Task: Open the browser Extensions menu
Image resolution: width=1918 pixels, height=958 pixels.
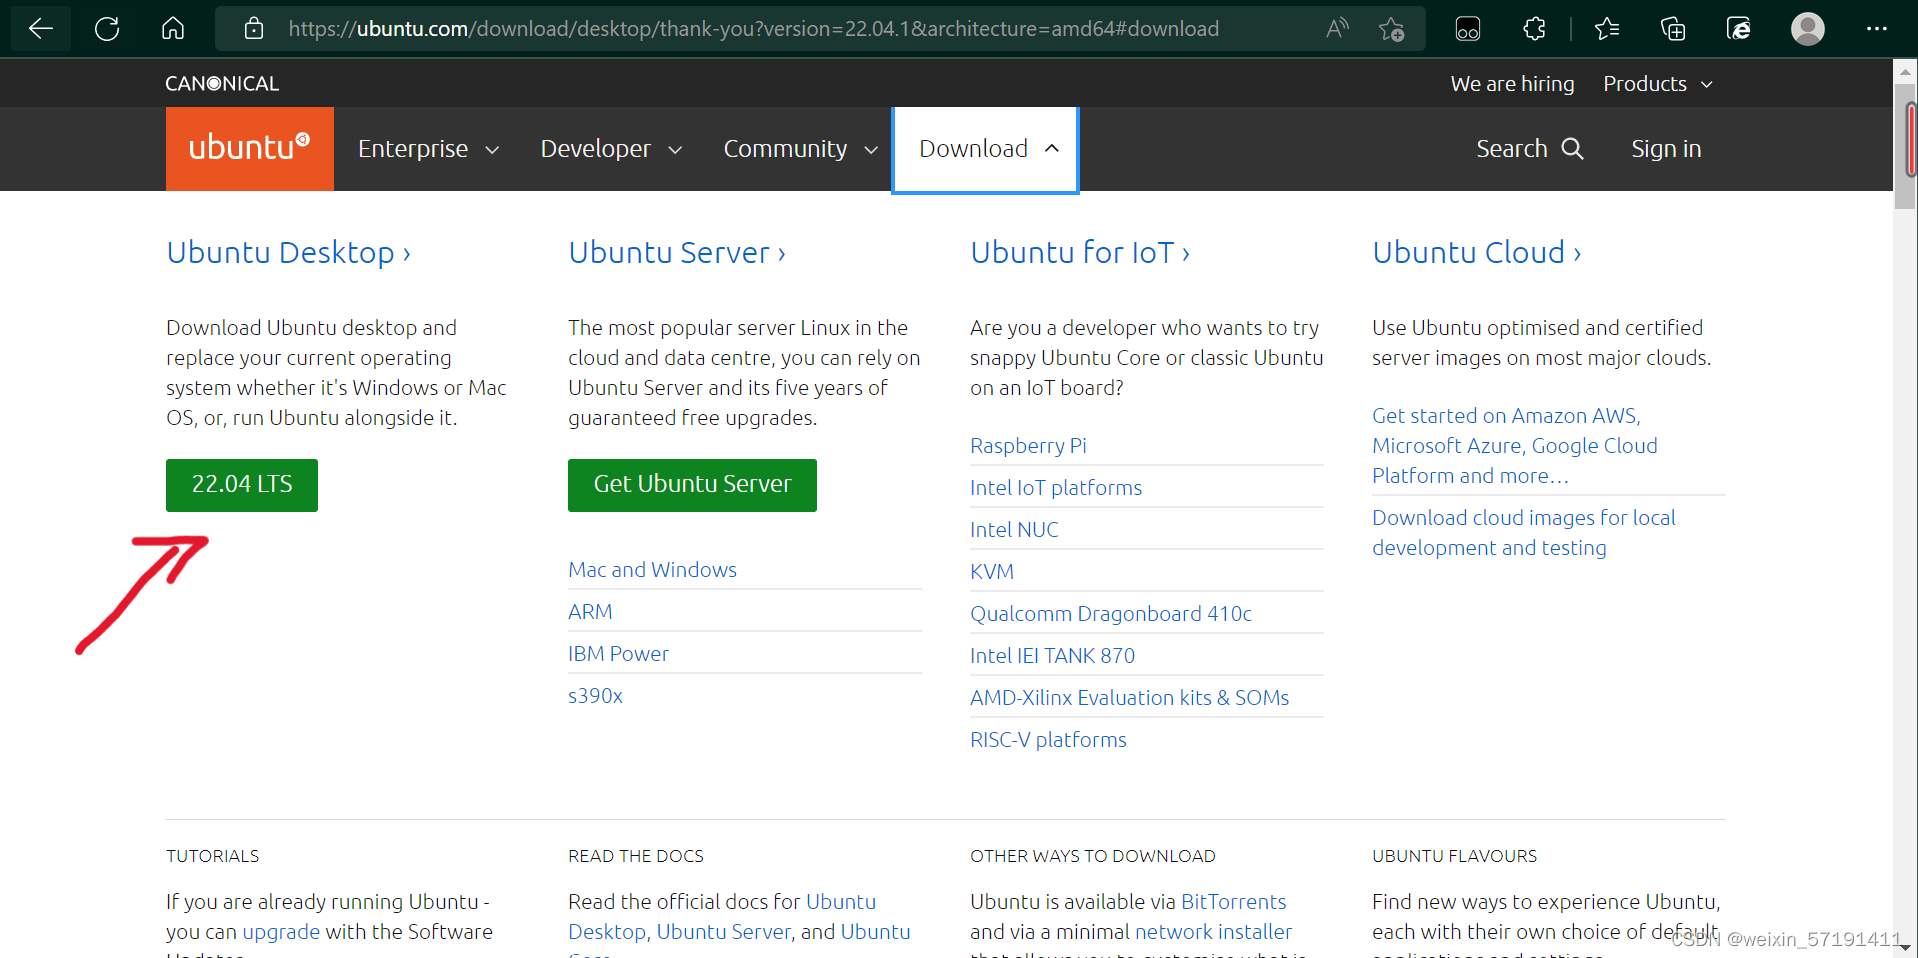Action: click(1533, 28)
